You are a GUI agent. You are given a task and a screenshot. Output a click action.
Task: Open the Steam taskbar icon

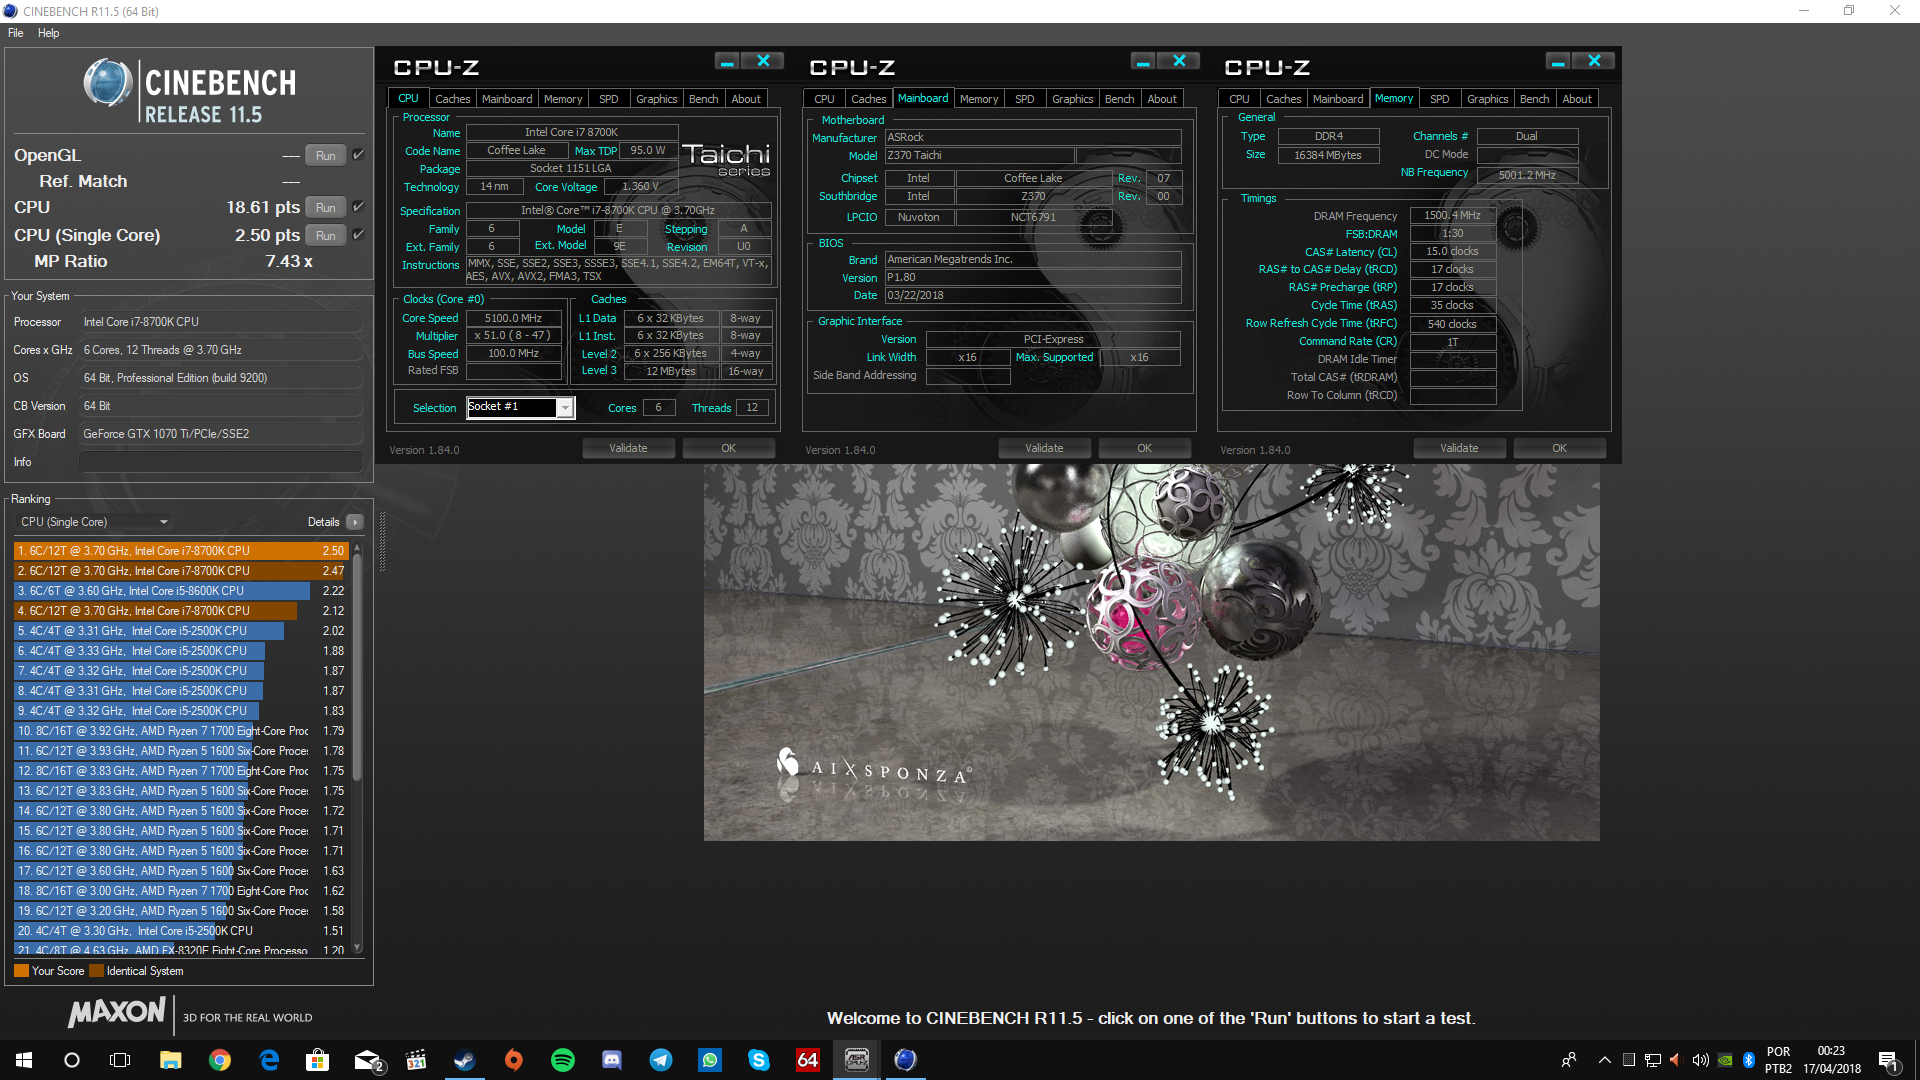pyautogui.click(x=464, y=1060)
